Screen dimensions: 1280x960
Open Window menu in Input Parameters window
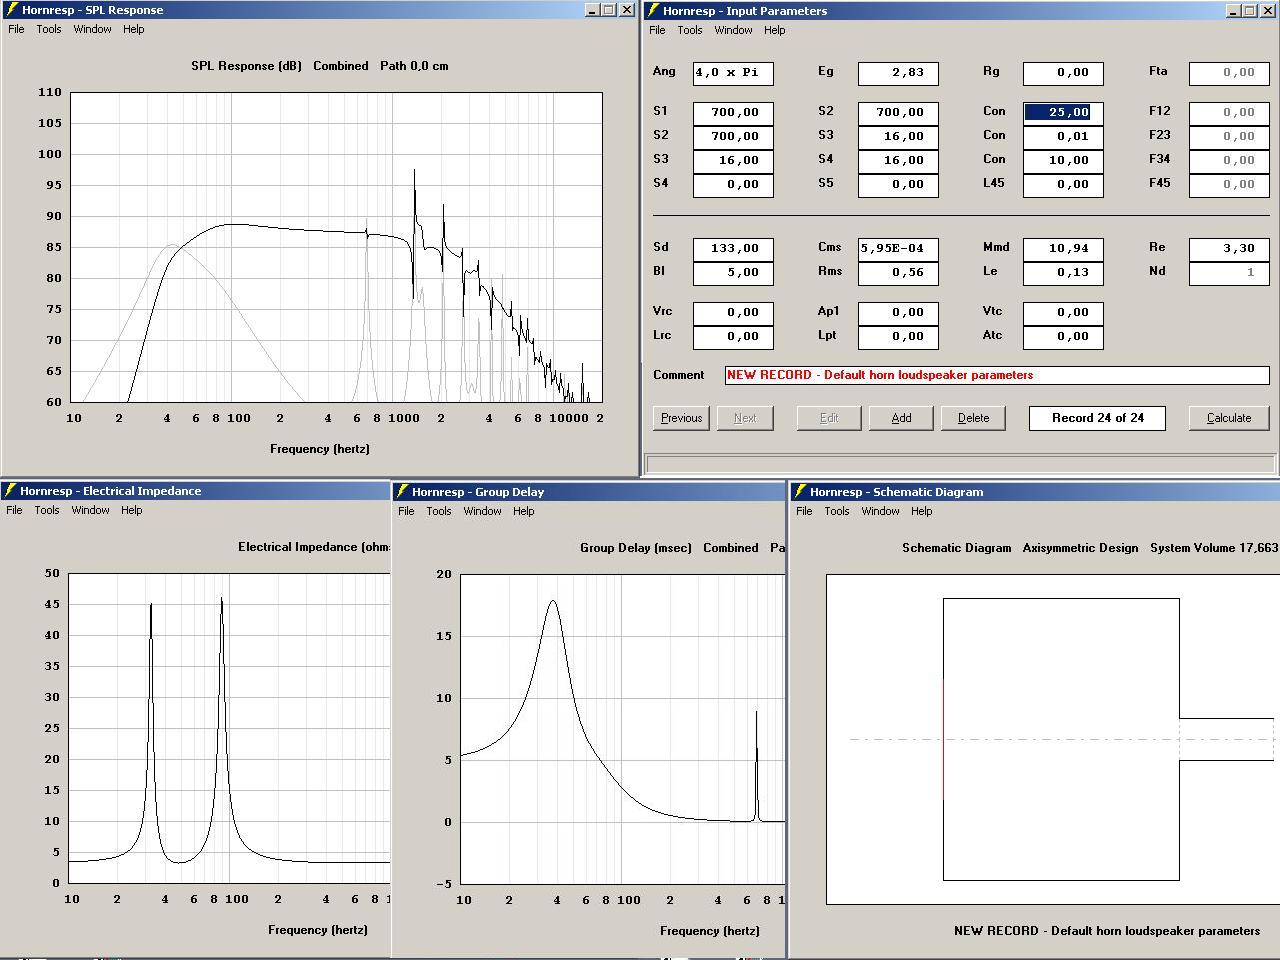coord(733,30)
